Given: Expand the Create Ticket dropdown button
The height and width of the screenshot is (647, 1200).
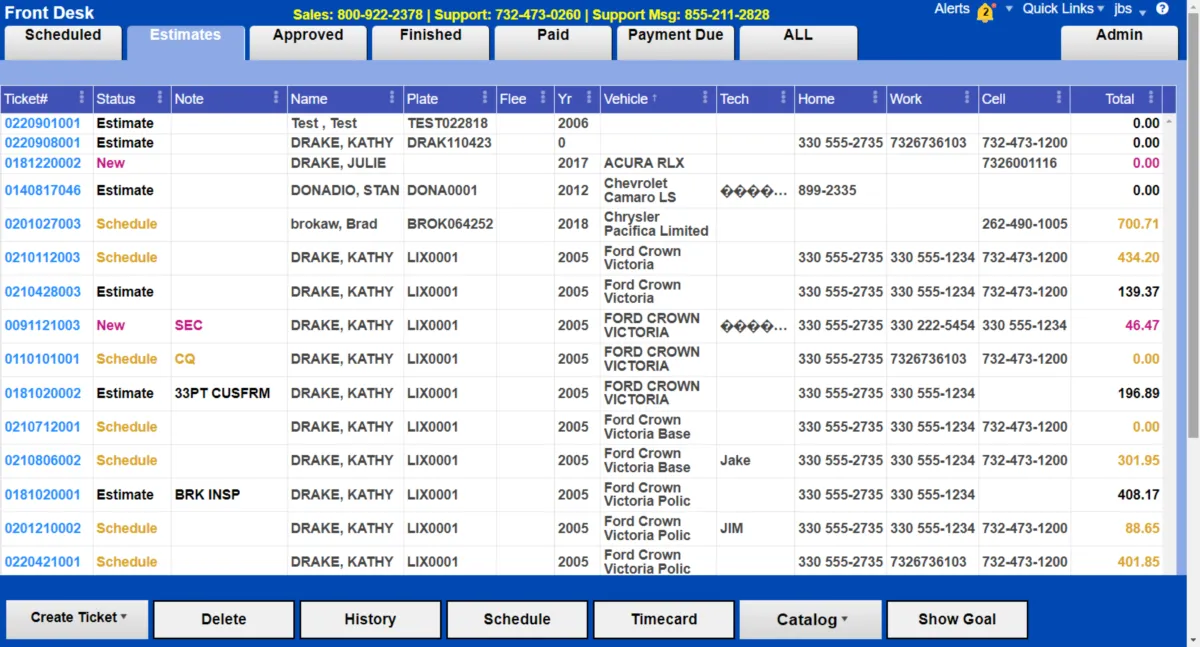Looking at the screenshot, I should [77, 618].
